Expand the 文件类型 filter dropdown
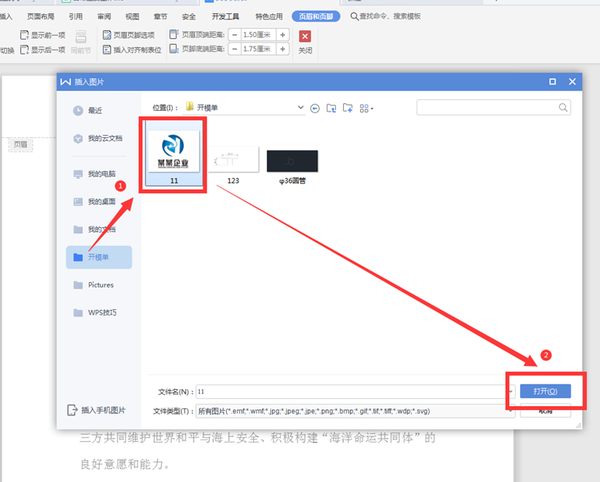The width and height of the screenshot is (600, 482). 510,411
